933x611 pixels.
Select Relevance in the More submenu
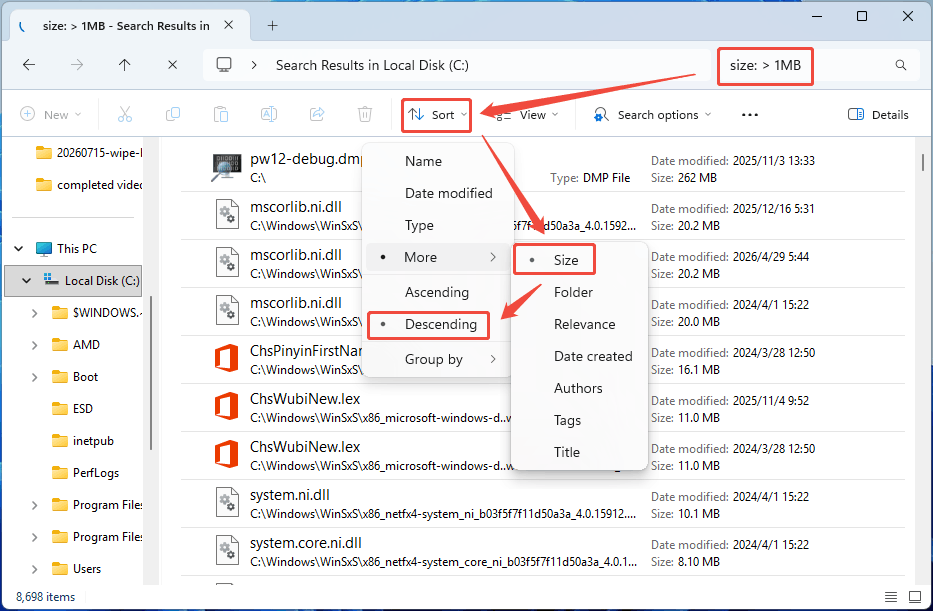[x=580, y=324]
